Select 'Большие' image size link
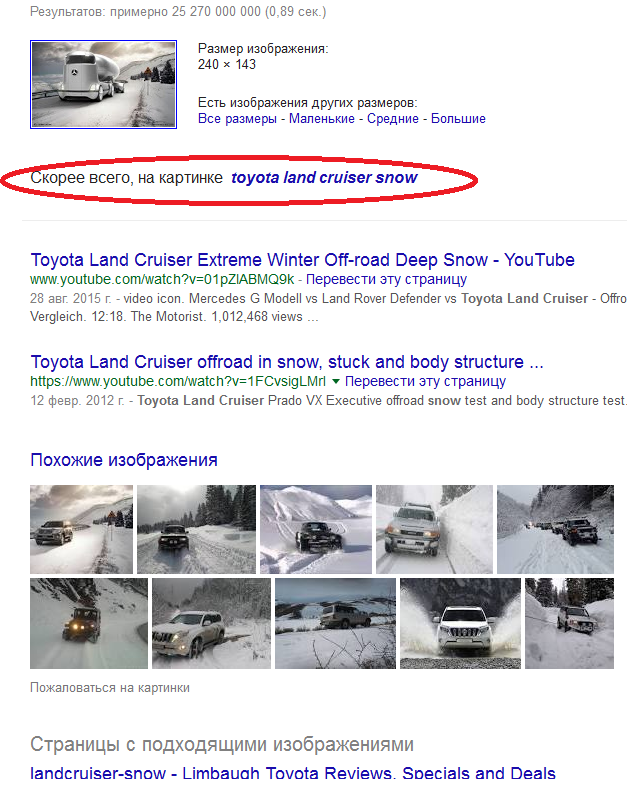Viewport: 627px width, 800px height. (458, 119)
